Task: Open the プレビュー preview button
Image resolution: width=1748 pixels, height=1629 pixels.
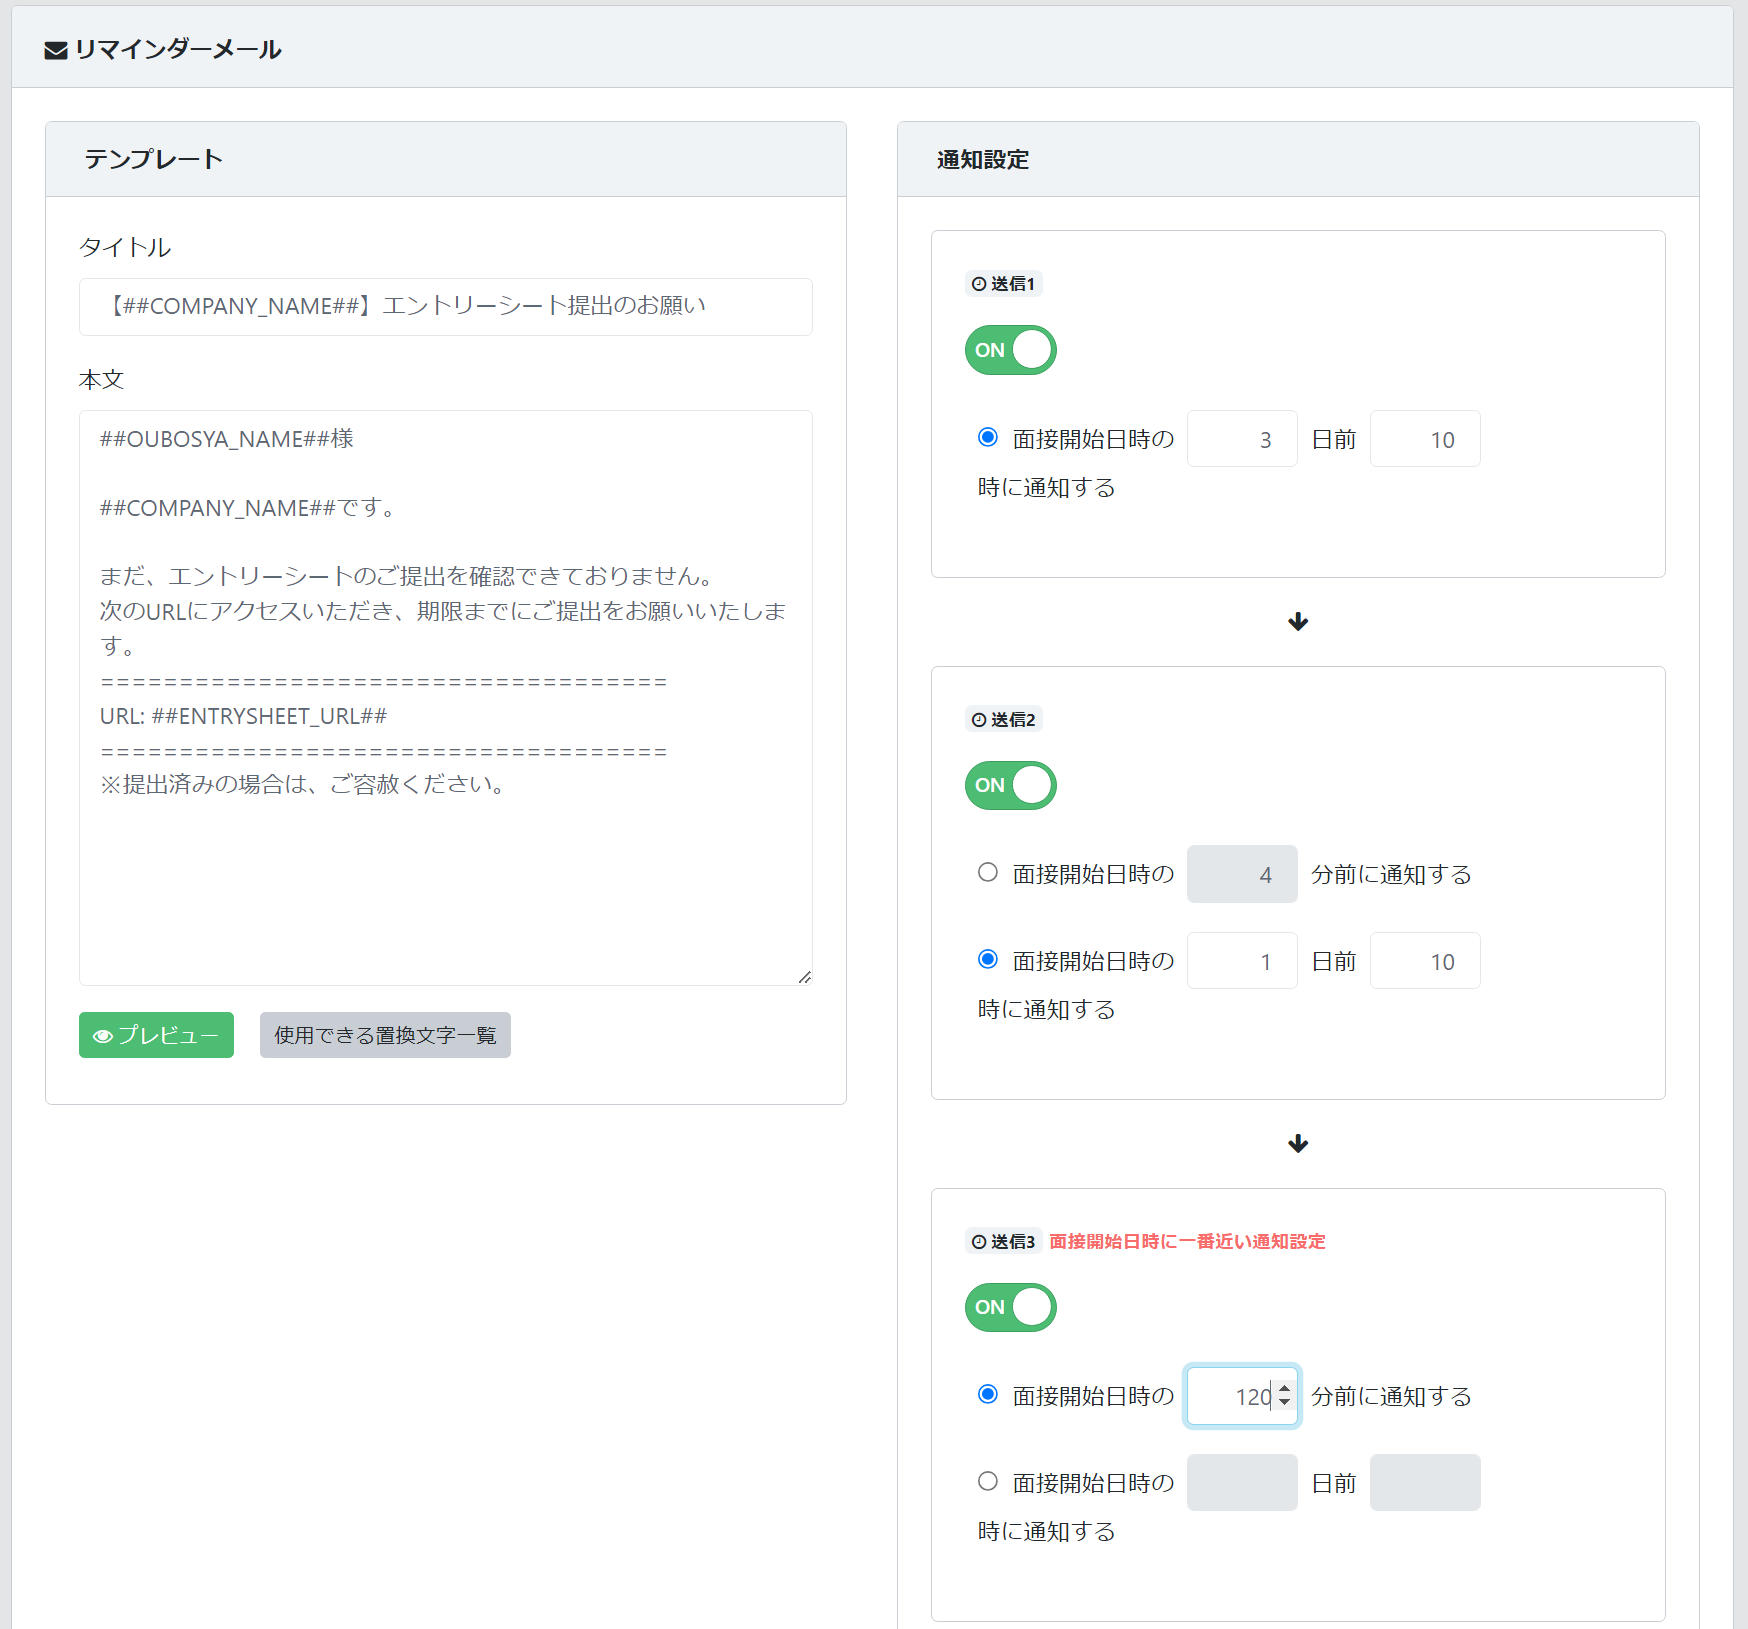Action: pos(156,1035)
